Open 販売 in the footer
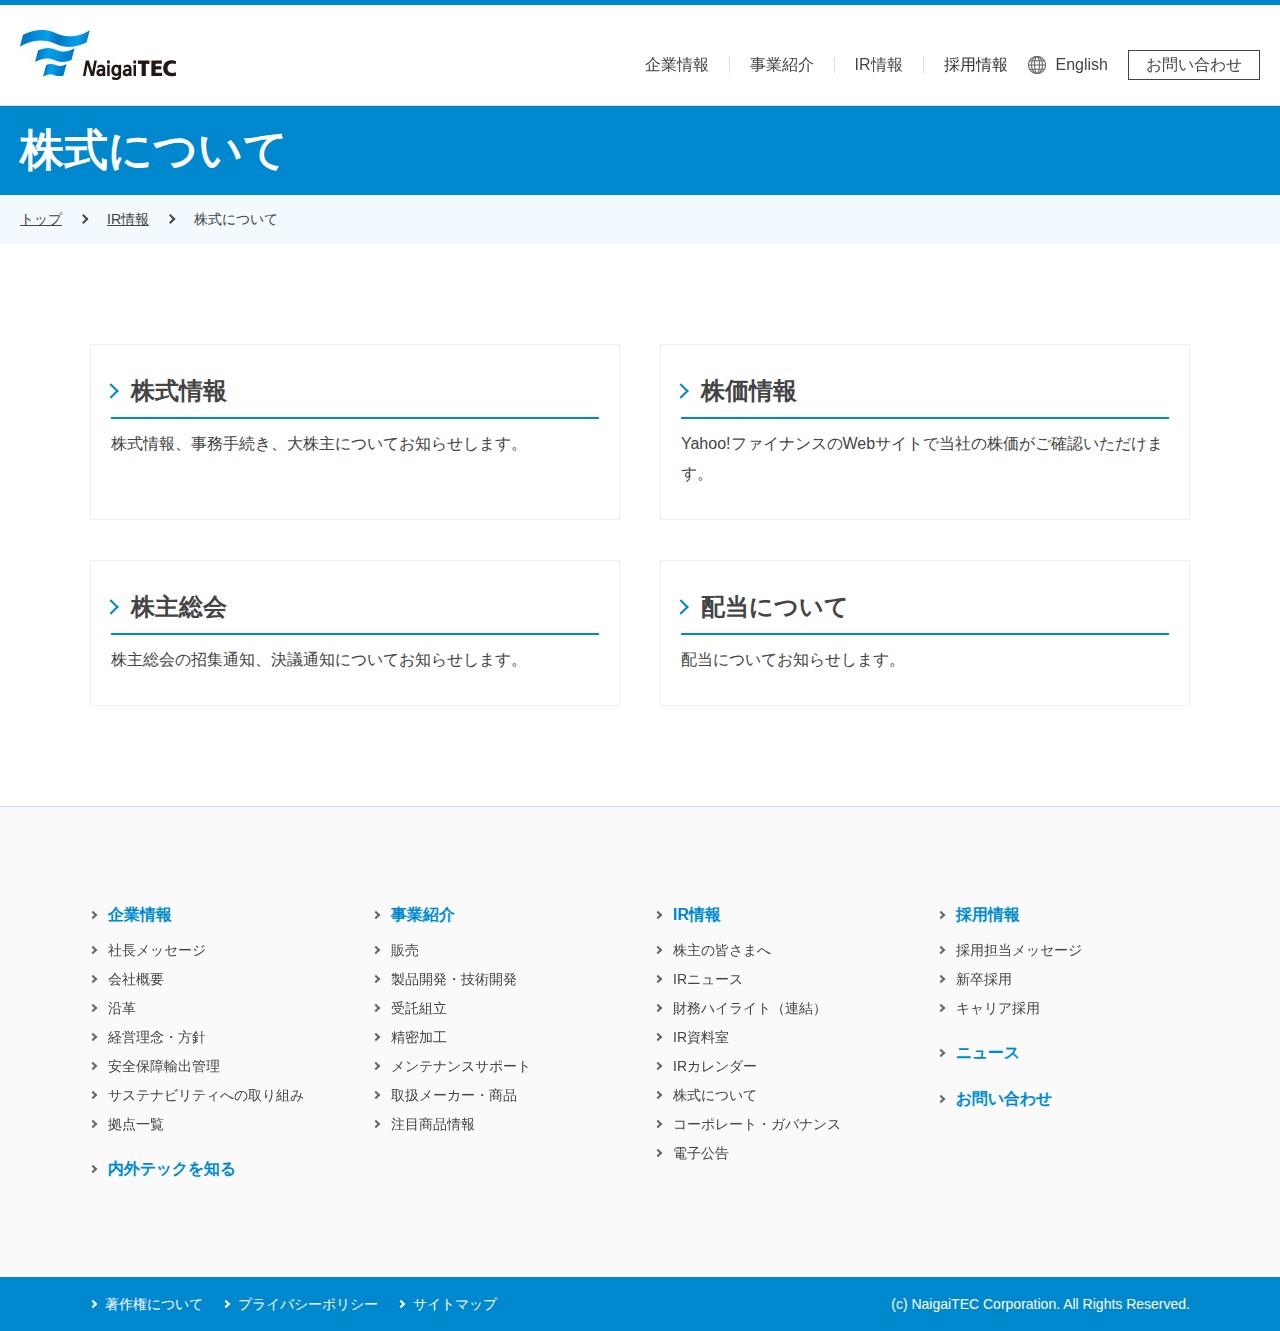The width and height of the screenshot is (1280, 1331). coord(405,950)
